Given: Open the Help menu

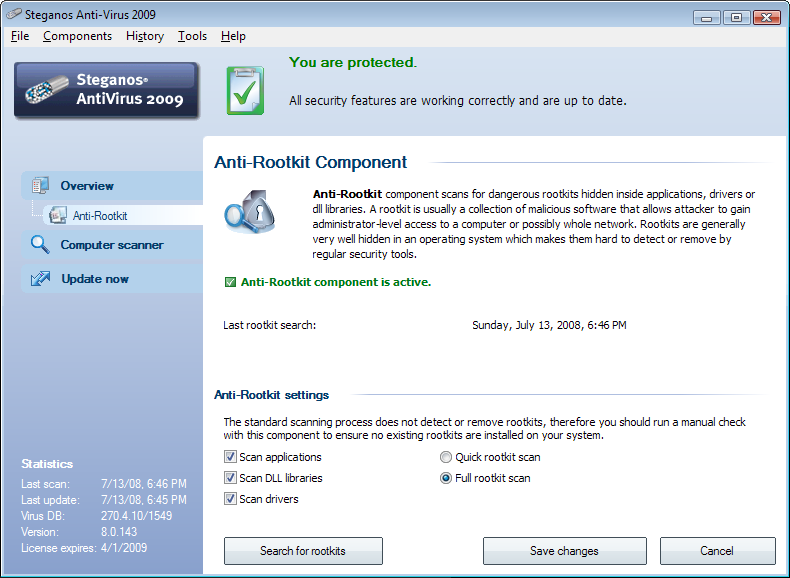Looking at the screenshot, I should click(233, 36).
